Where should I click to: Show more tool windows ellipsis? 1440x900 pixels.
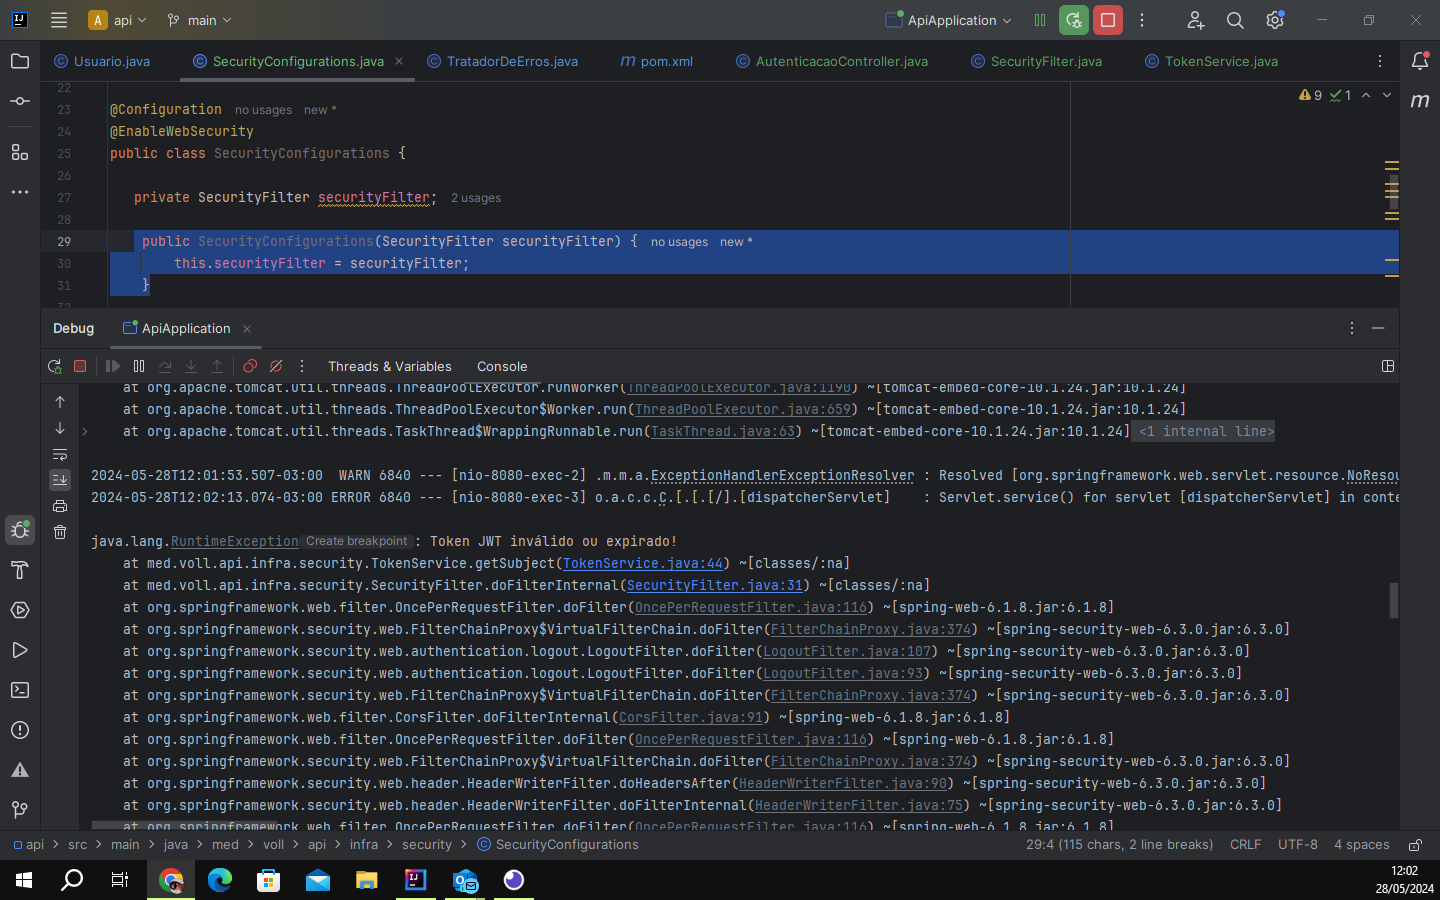[20, 192]
